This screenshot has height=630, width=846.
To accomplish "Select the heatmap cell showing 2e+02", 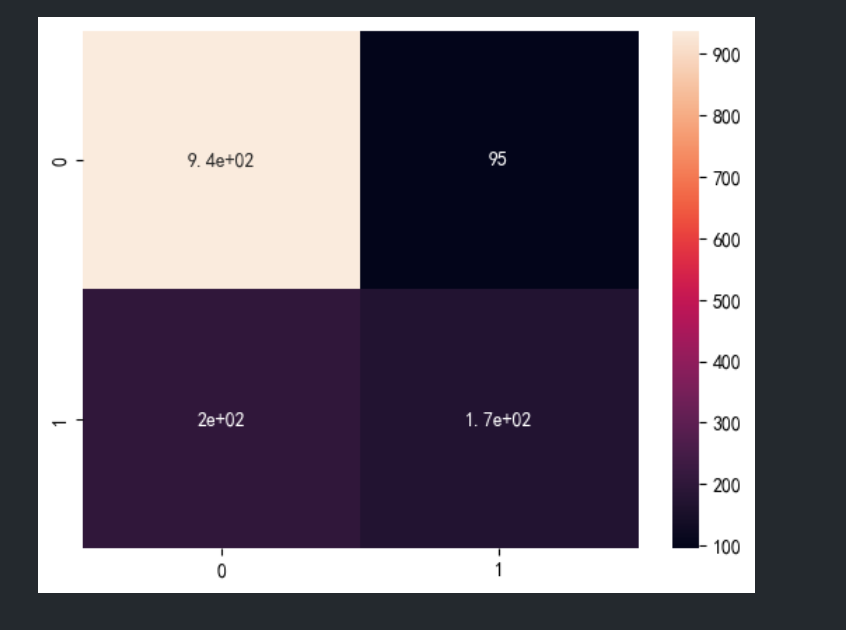I will point(221,419).
